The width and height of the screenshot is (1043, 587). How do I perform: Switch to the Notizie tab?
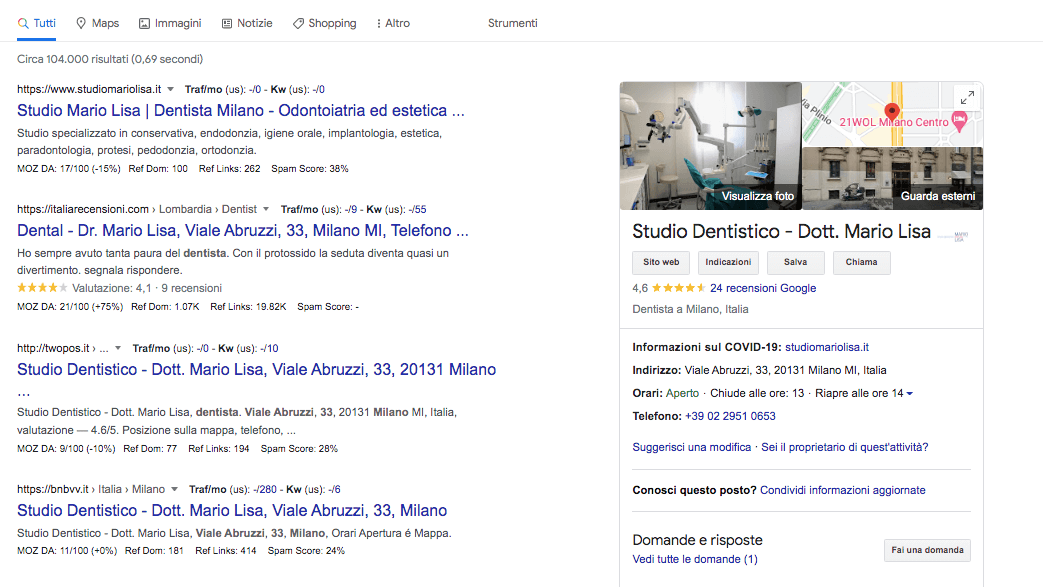point(247,23)
